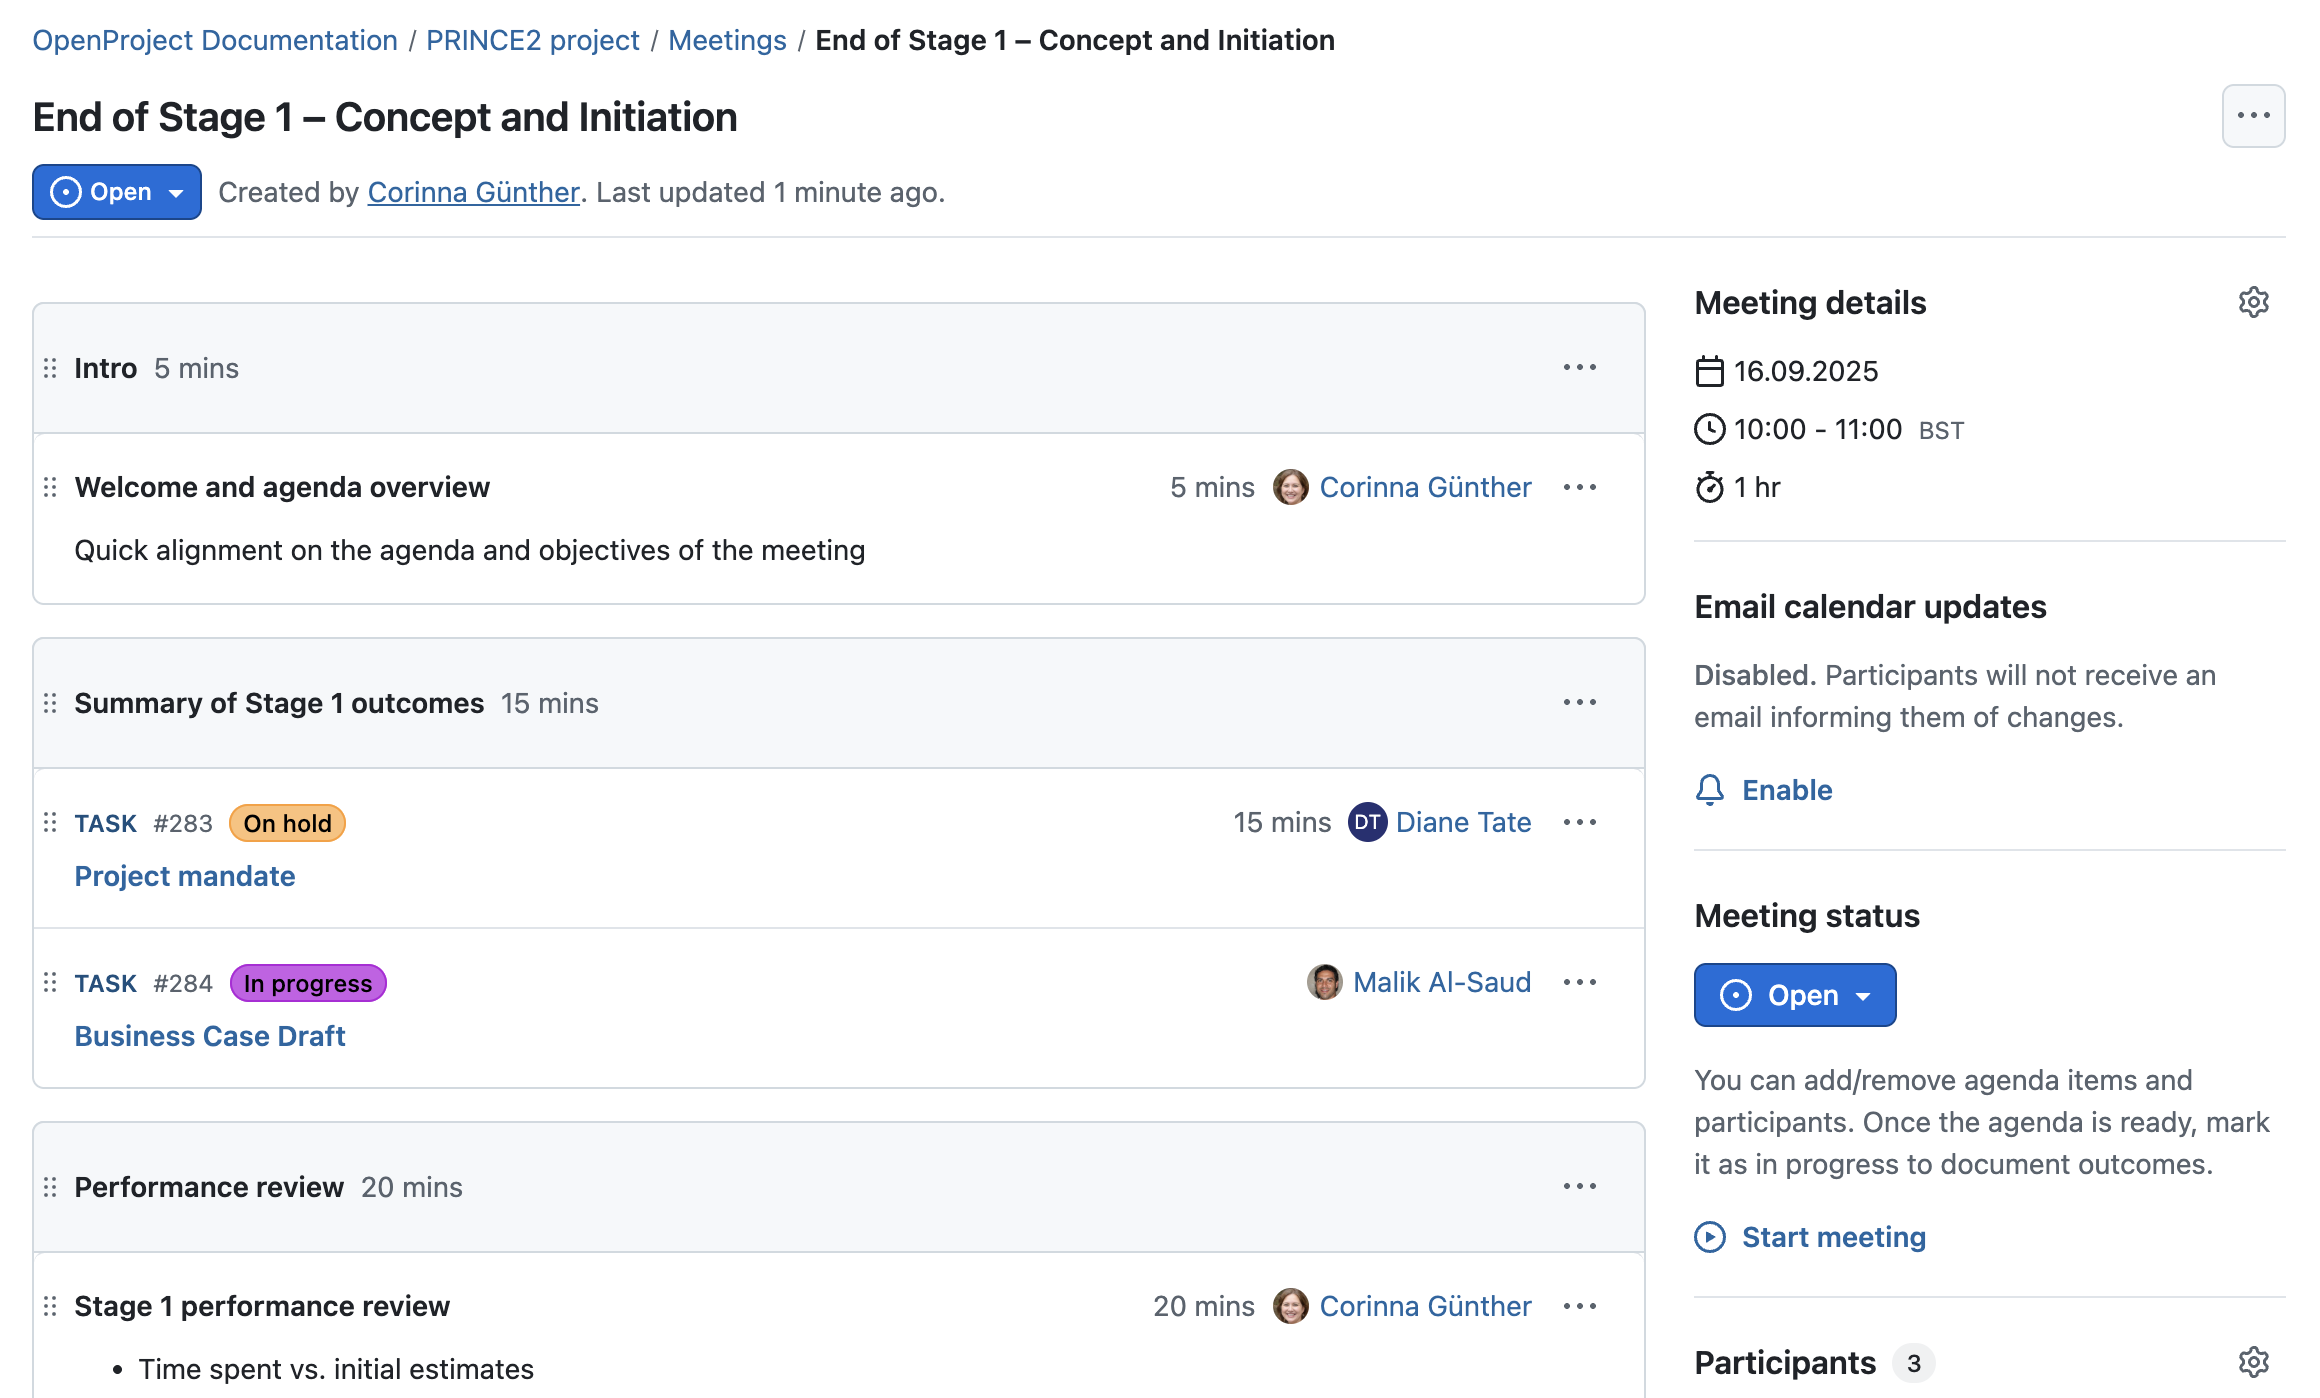
Task: Expand the Open dropdown under Meeting status
Action: [x=1864, y=995]
